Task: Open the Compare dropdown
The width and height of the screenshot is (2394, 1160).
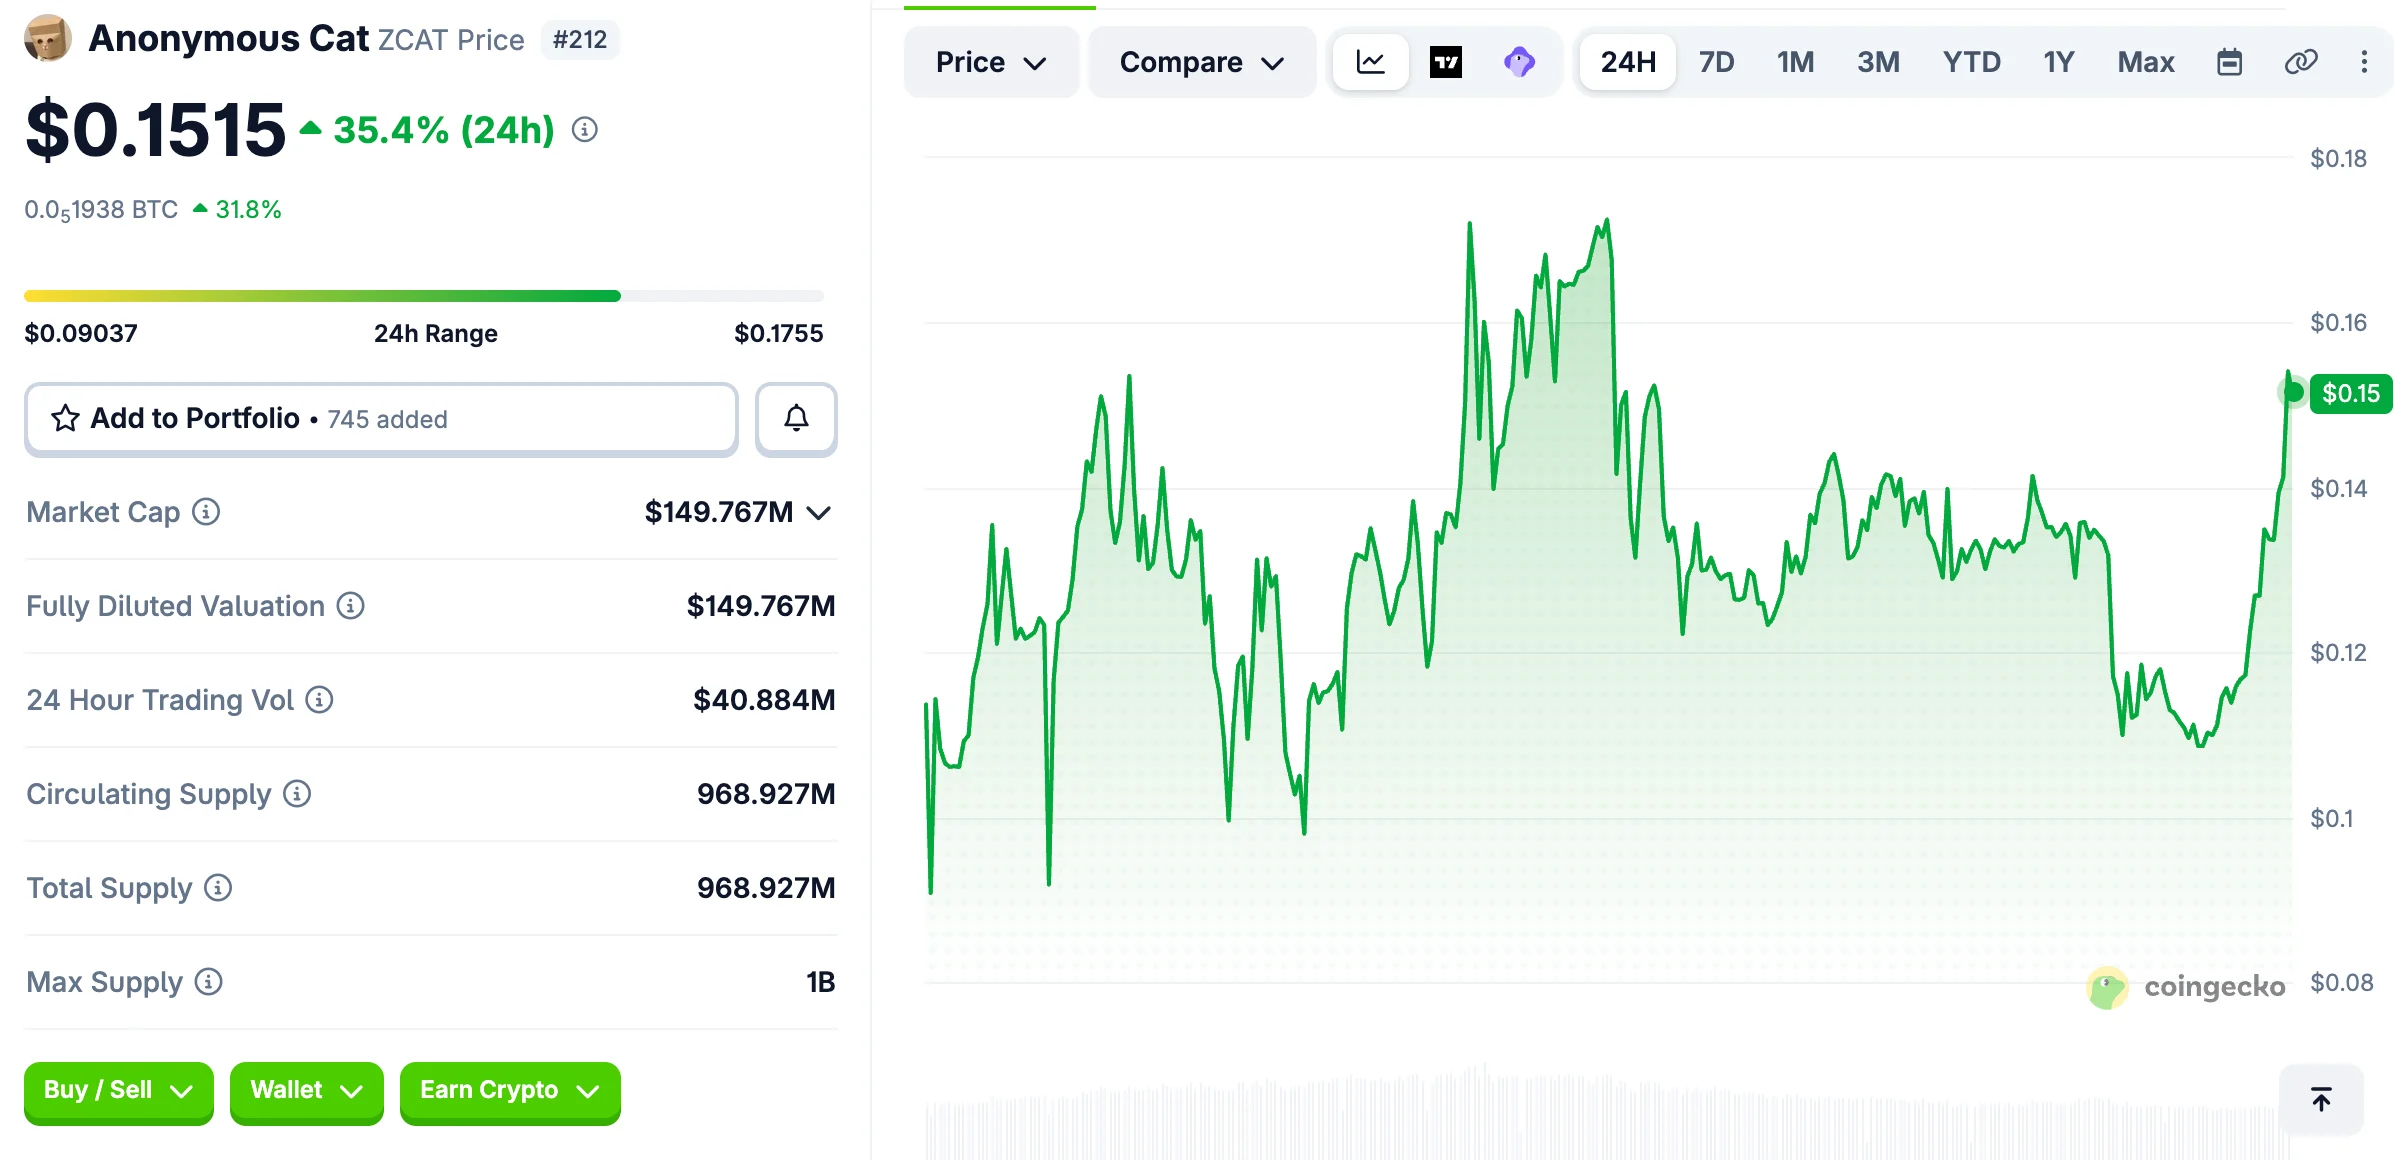Action: (1201, 62)
